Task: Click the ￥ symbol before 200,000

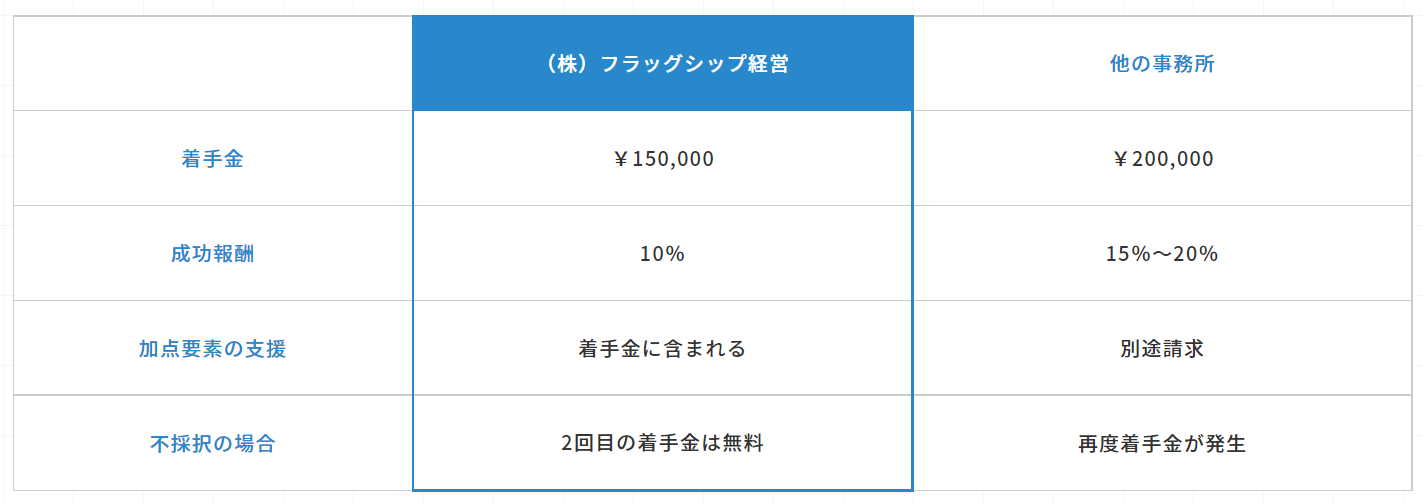Action: point(1120,159)
